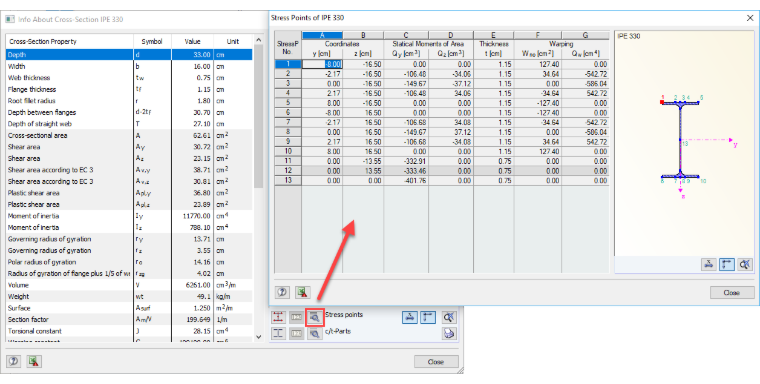Click Polar radius of gyration row
This screenshot has width=760, height=384.
click(x=129, y=262)
